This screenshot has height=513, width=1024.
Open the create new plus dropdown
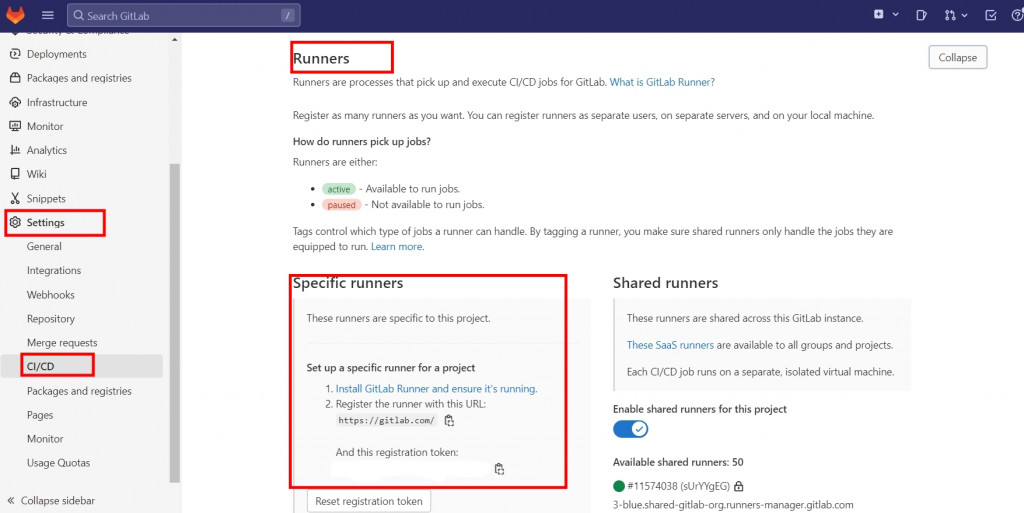886,14
